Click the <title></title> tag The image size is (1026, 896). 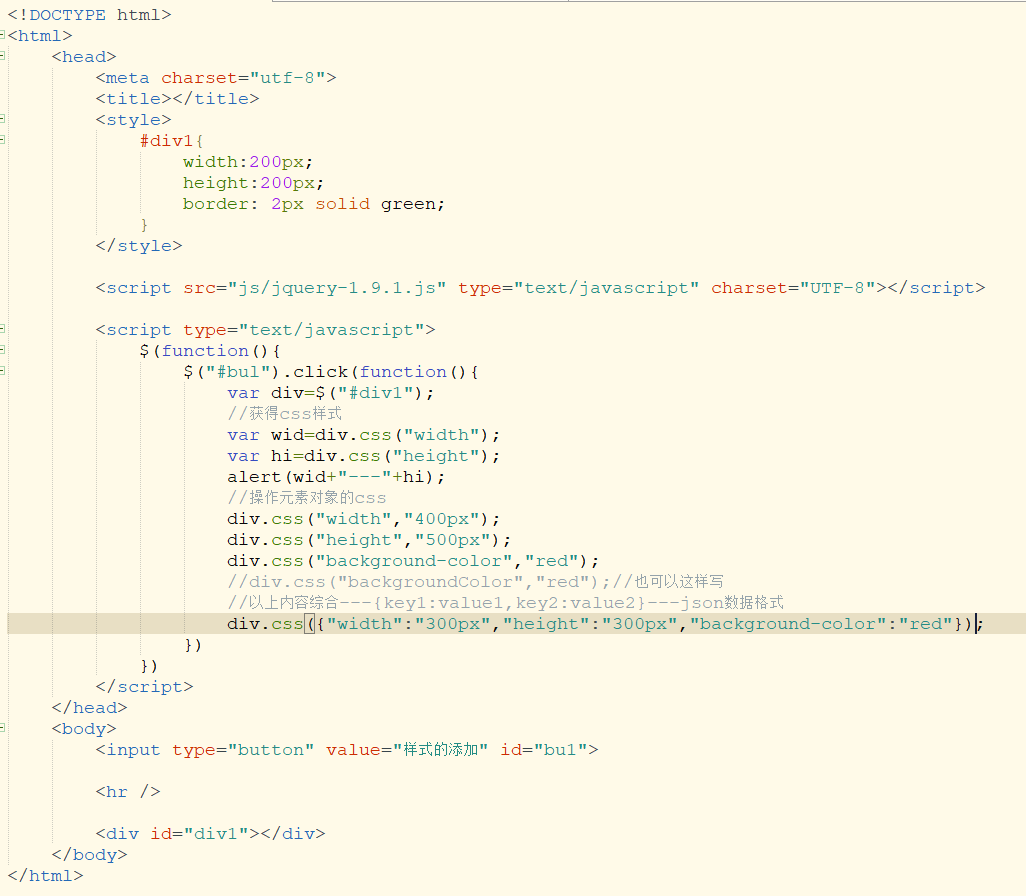[177, 99]
